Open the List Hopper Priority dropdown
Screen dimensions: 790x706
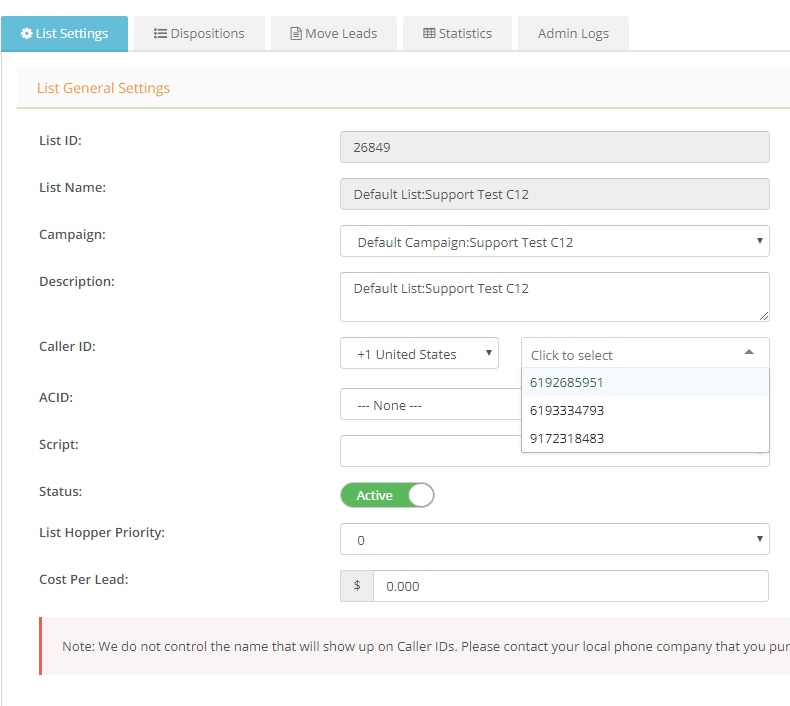555,539
